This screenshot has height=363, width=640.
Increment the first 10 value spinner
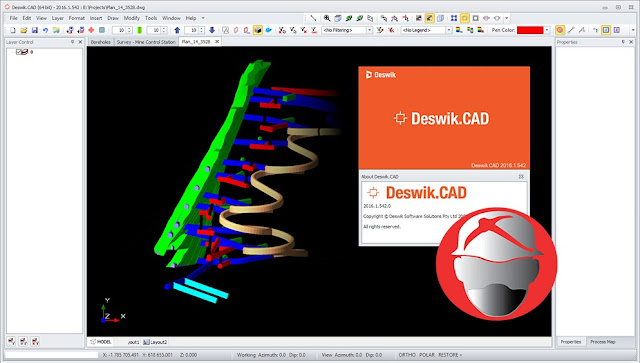(x=129, y=29)
